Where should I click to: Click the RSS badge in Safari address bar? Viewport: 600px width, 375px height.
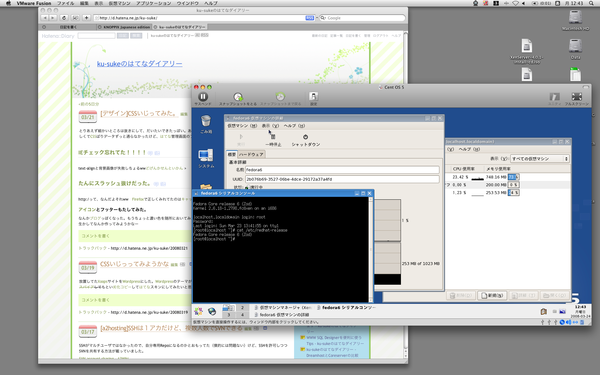[x=310, y=18]
